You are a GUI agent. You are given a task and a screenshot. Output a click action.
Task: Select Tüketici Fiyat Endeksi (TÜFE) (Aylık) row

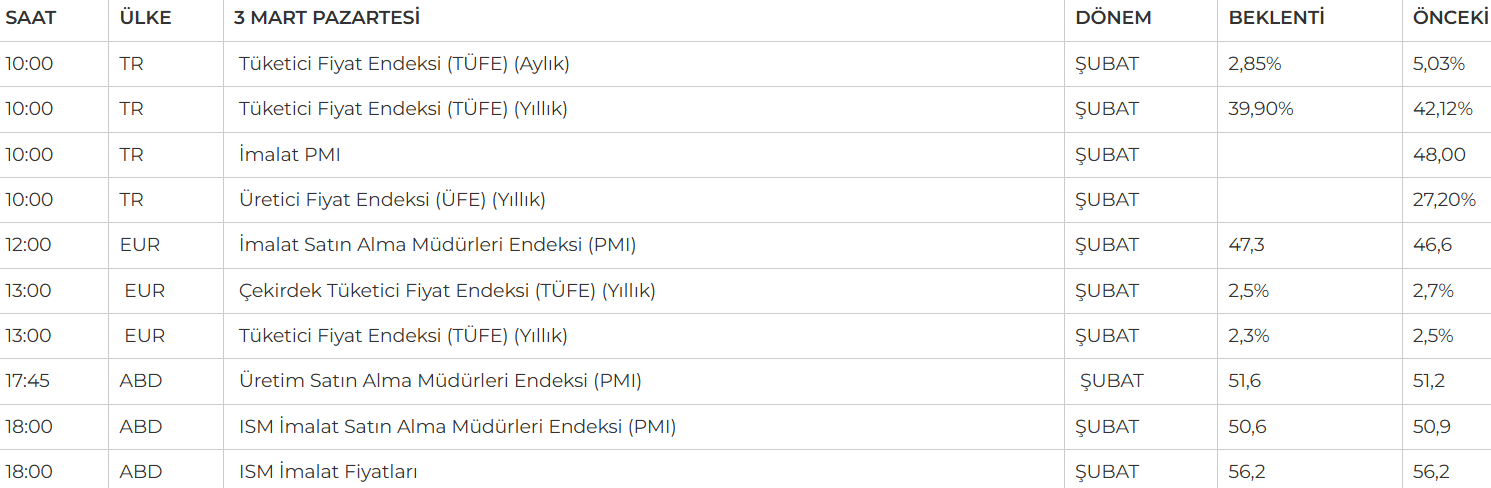(x=745, y=64)
